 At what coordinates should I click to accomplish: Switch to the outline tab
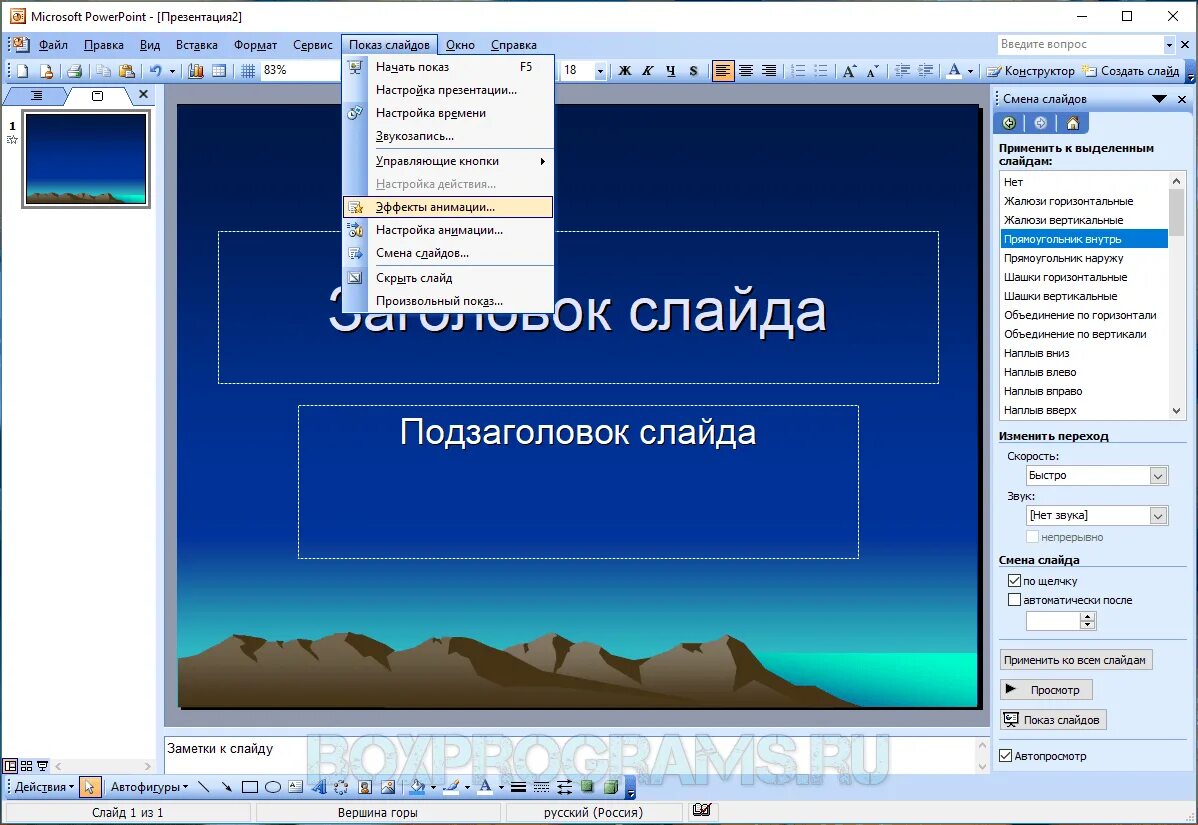(36, 95)
